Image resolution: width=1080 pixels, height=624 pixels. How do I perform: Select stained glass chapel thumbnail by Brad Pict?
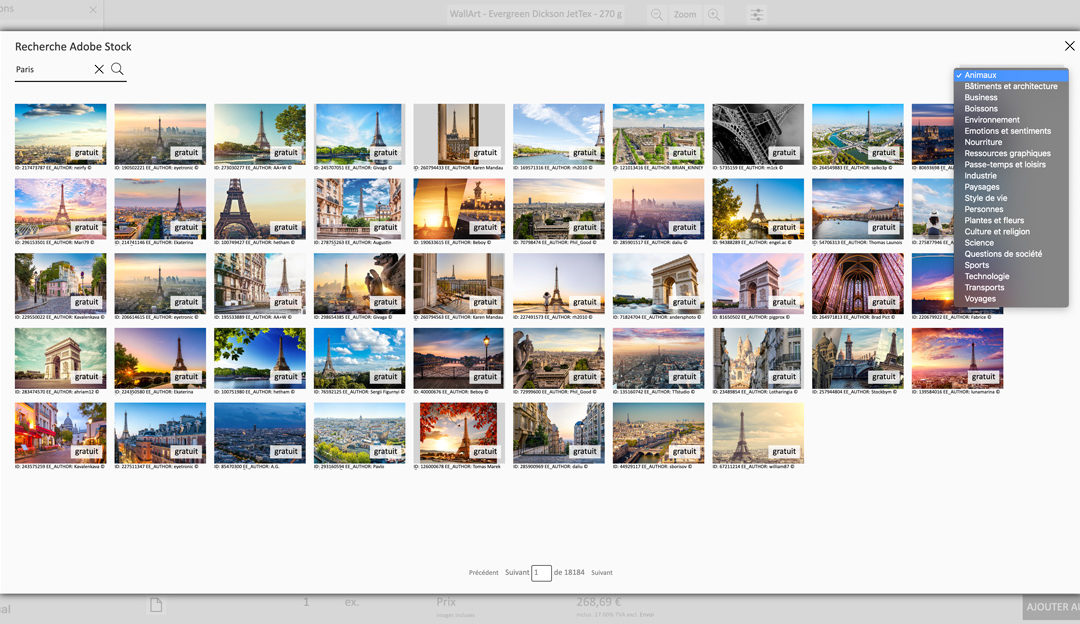click(x=857, y=282)
